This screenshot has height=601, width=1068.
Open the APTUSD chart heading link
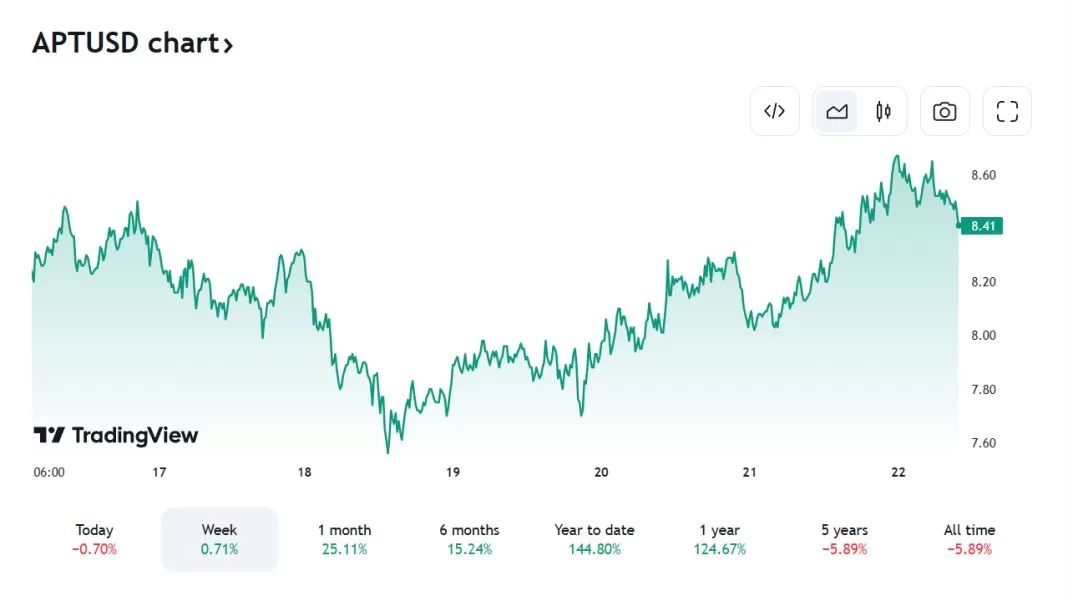(x=125, y=44)
